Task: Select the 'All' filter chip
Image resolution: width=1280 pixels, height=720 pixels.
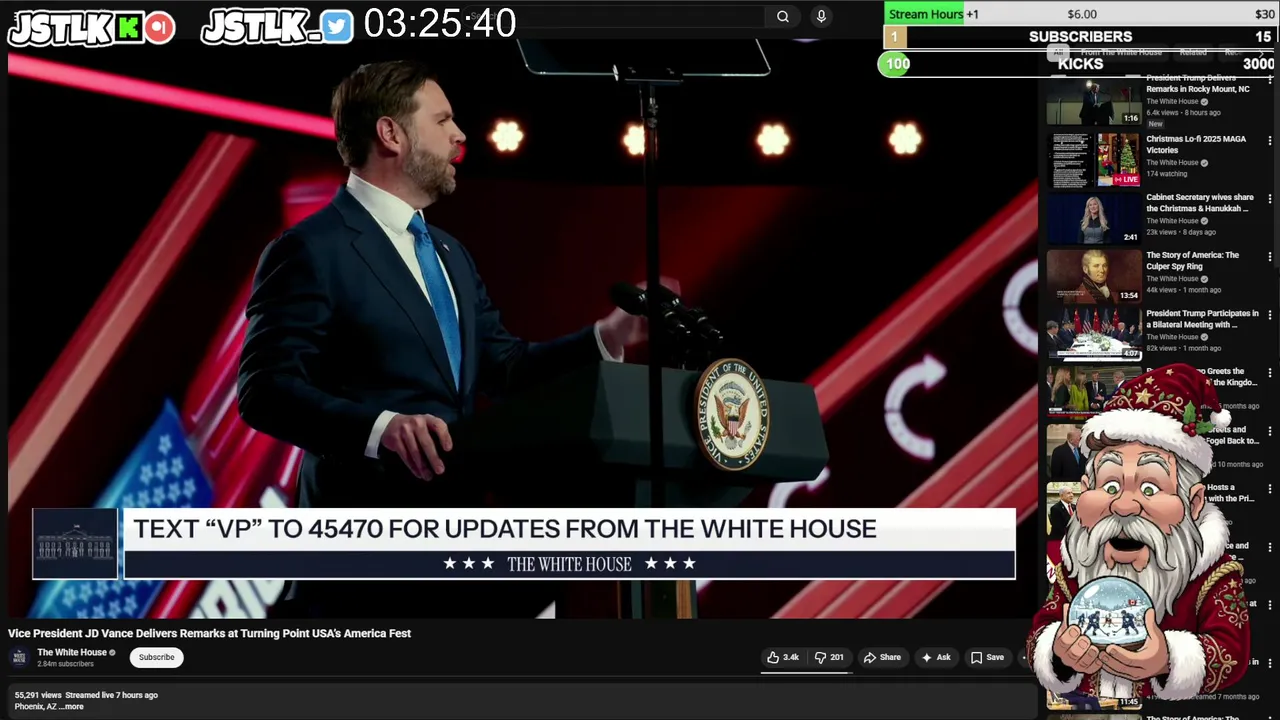Action: pyautogui.click(x=1057, y=52)
